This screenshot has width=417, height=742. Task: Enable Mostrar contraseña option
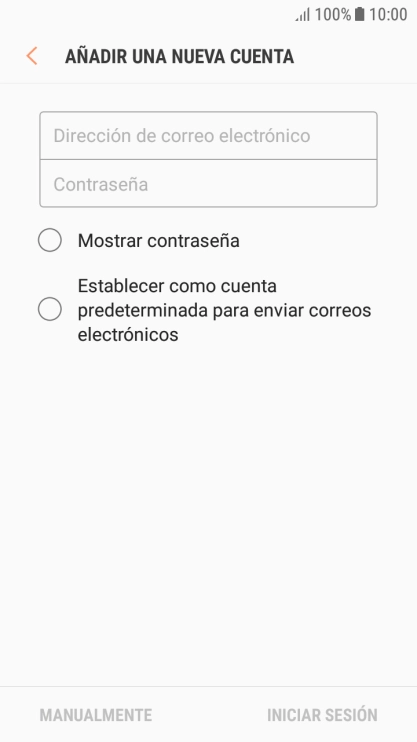tap(50, 240)
